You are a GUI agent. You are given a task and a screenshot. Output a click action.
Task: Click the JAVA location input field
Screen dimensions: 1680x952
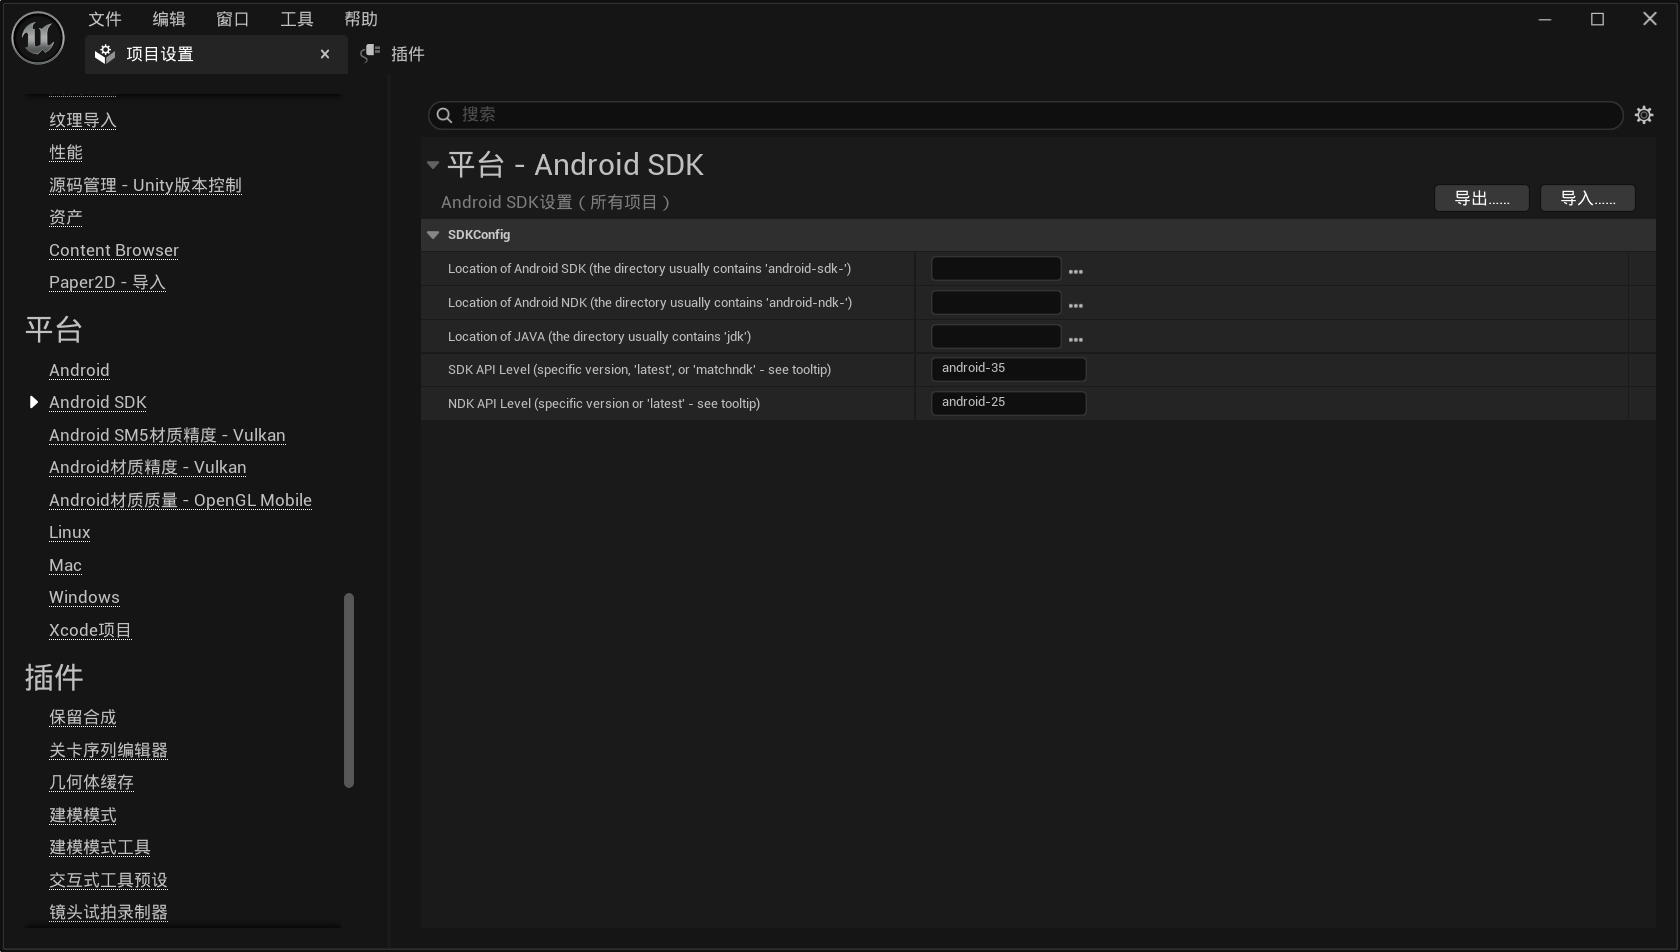coord(996,337)
